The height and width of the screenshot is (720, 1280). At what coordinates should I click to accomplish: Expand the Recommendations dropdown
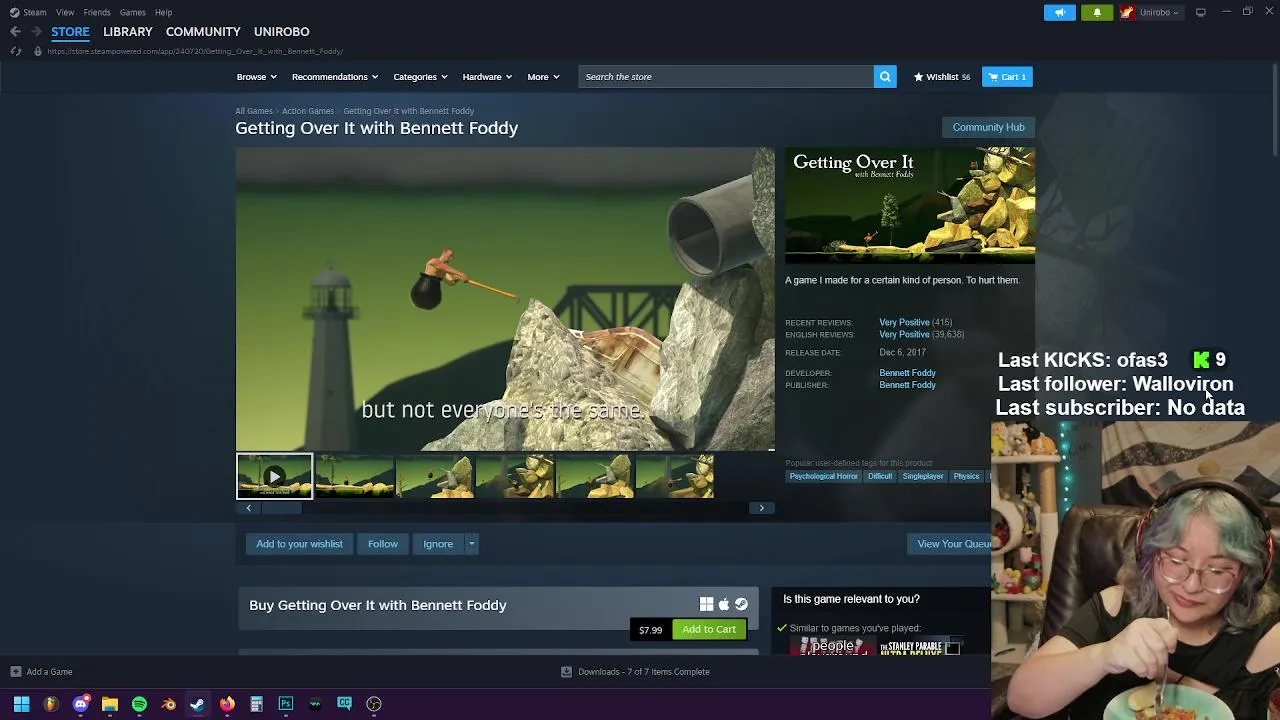coord(335,77)
